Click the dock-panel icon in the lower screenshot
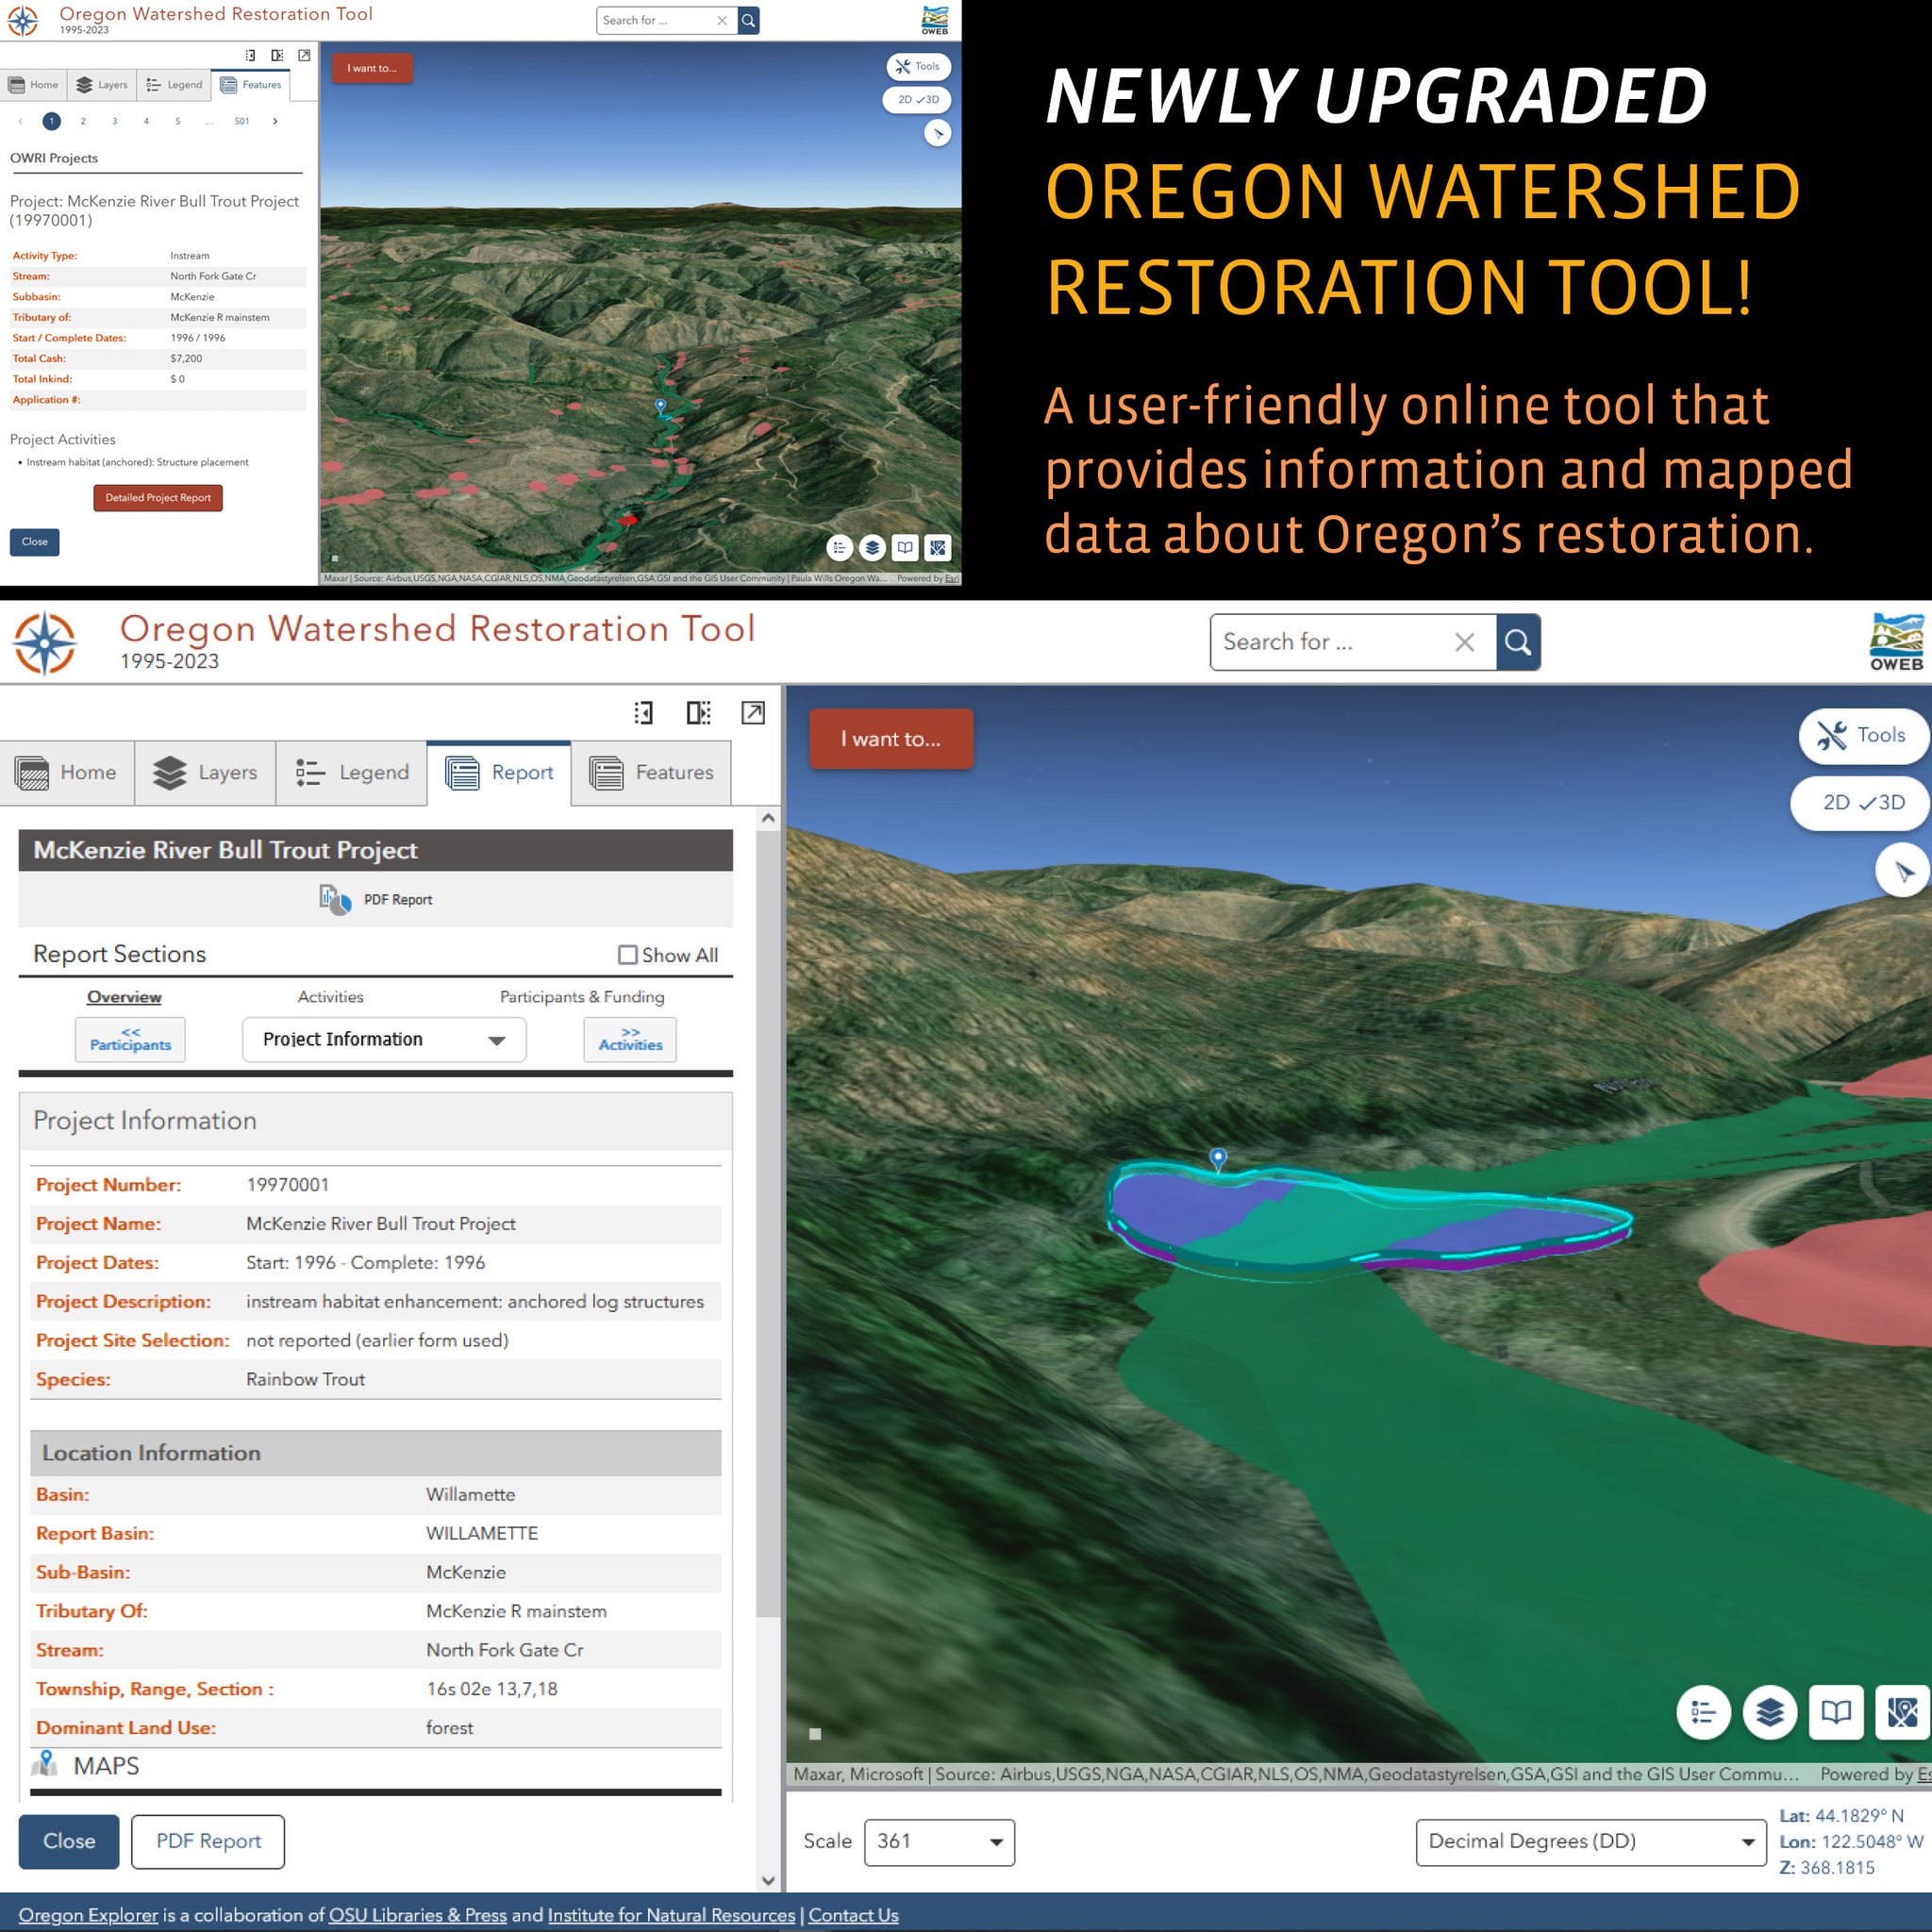Screen dimensions: 1932x1932 click(x=698, y=712)
